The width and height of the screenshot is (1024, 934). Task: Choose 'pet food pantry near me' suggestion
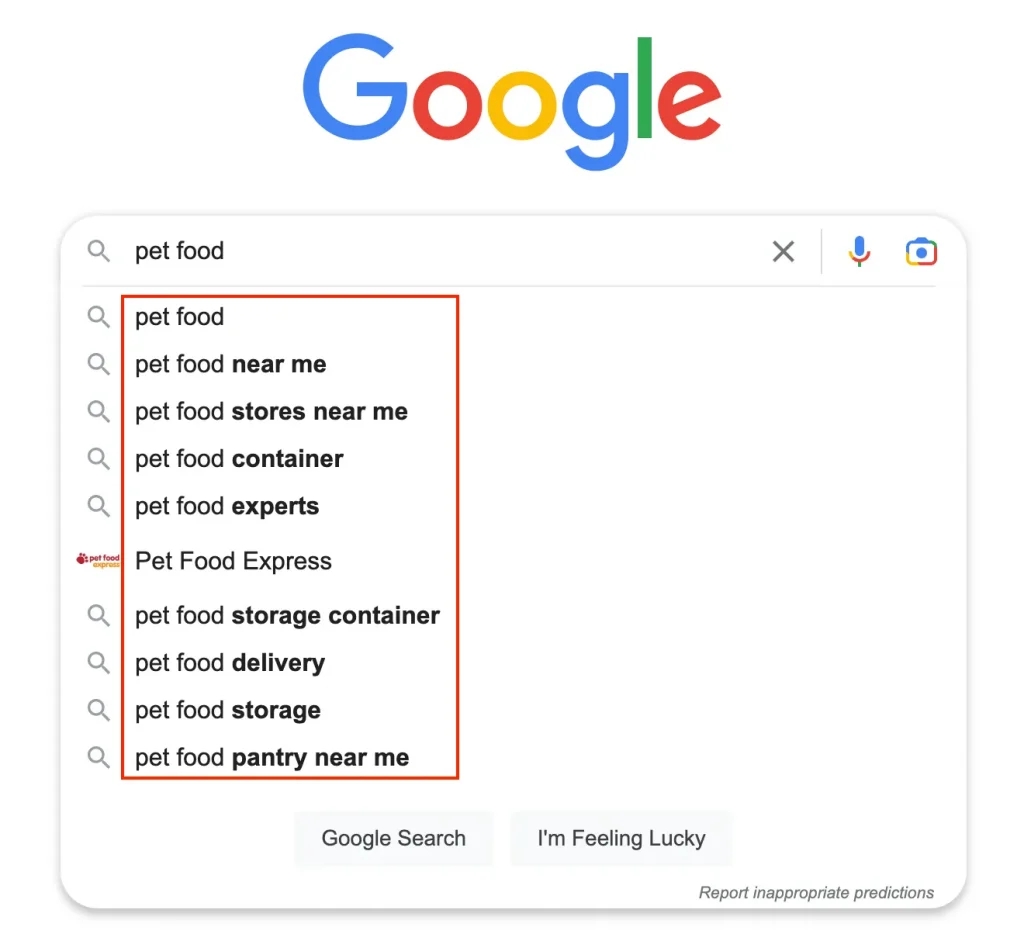tap(272, 758)
